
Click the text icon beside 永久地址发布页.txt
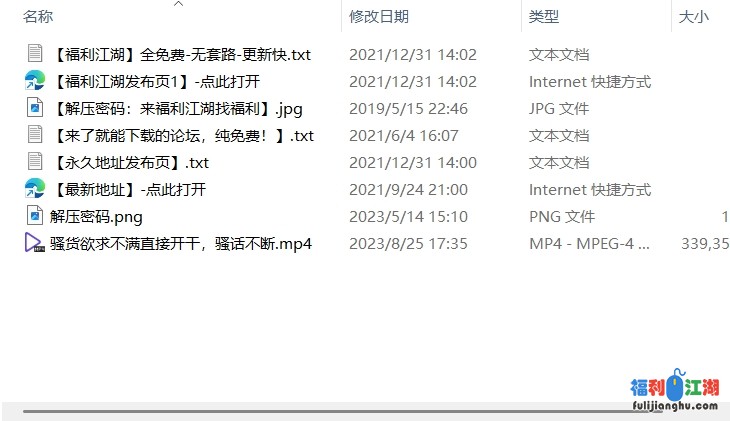coord(35,162)
